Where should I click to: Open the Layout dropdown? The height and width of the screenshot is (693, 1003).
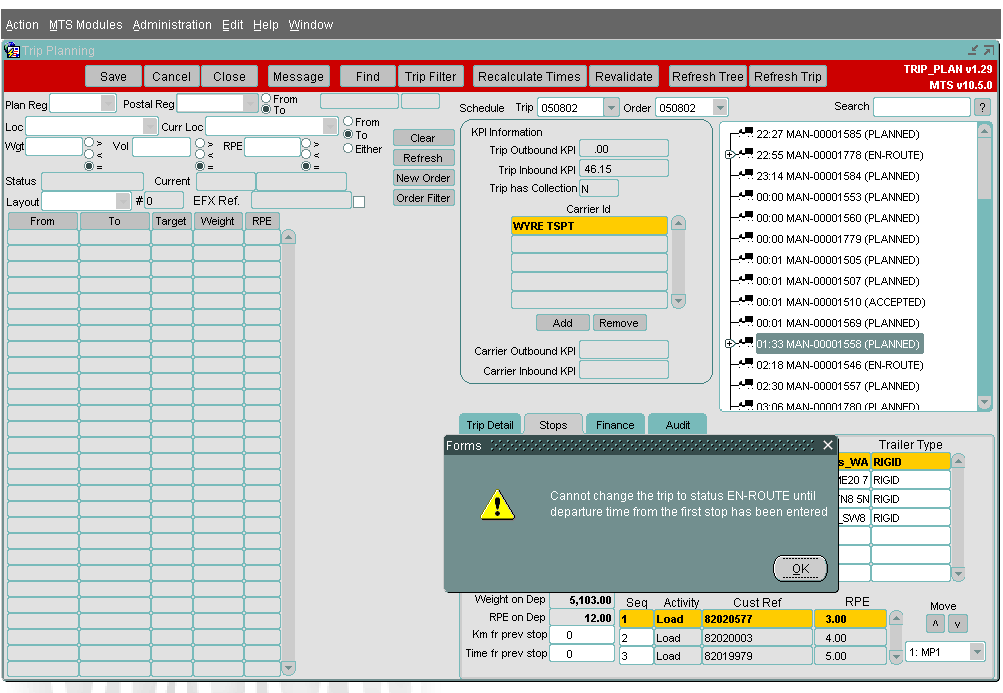tap(123, 201)
